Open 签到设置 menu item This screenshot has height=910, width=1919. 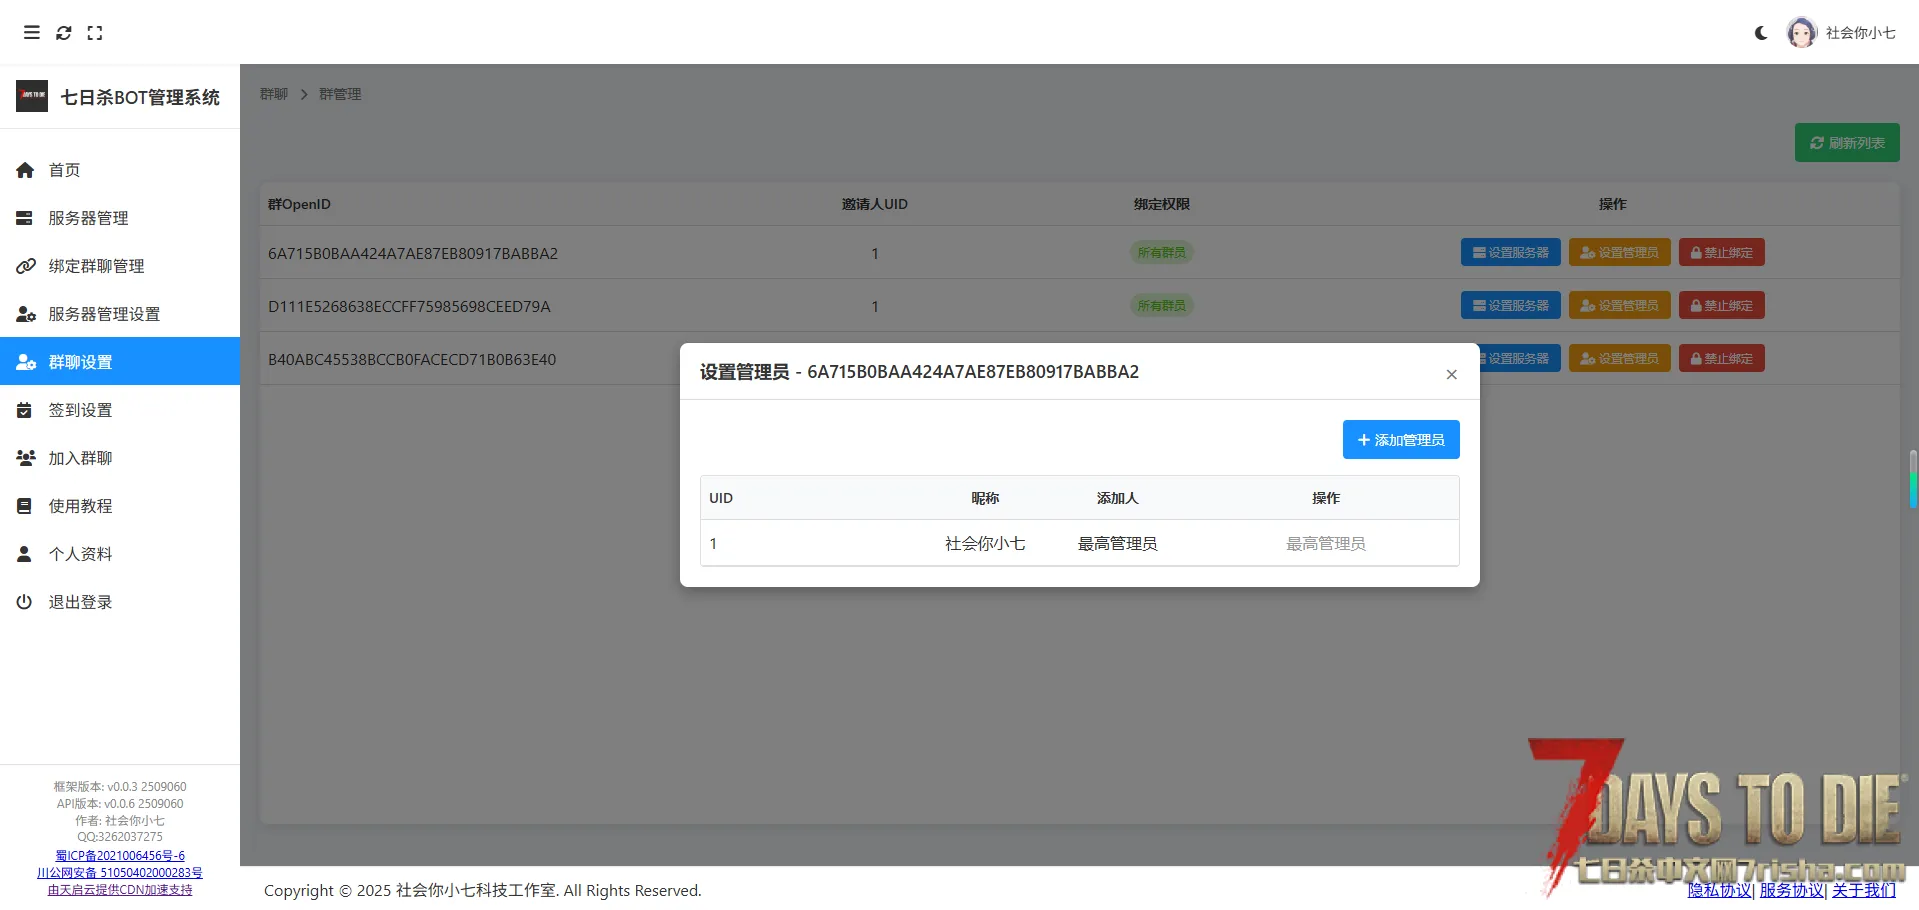pyautogui.click(x=120, y=410)
